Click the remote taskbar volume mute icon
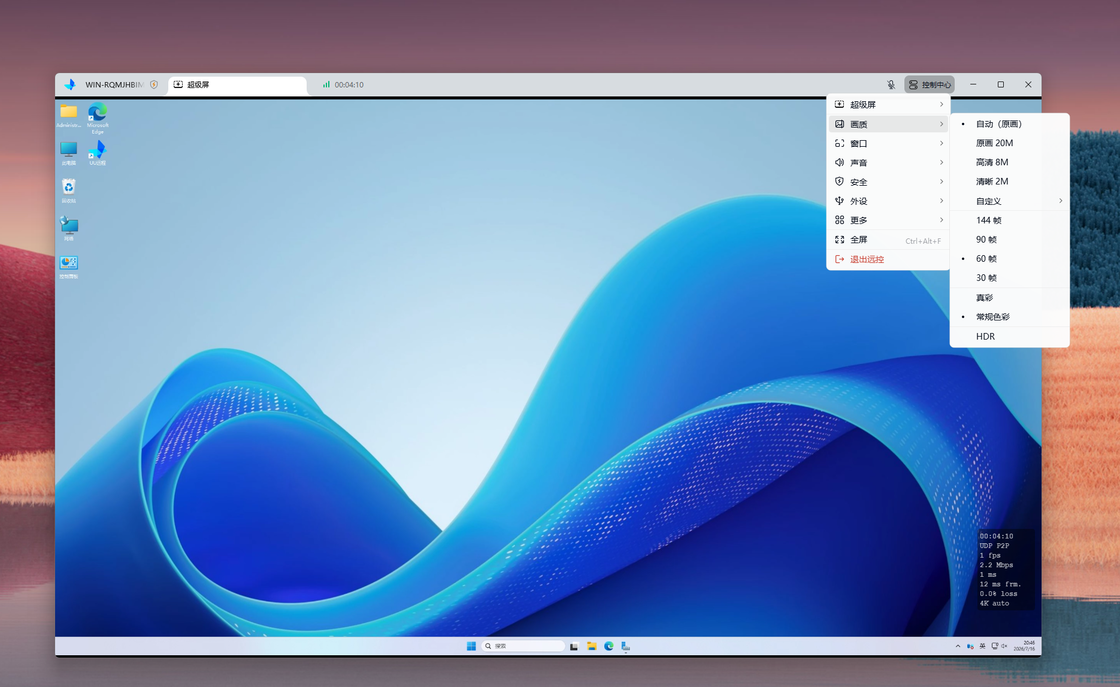1120x687 pixels. coord(1004,646)
